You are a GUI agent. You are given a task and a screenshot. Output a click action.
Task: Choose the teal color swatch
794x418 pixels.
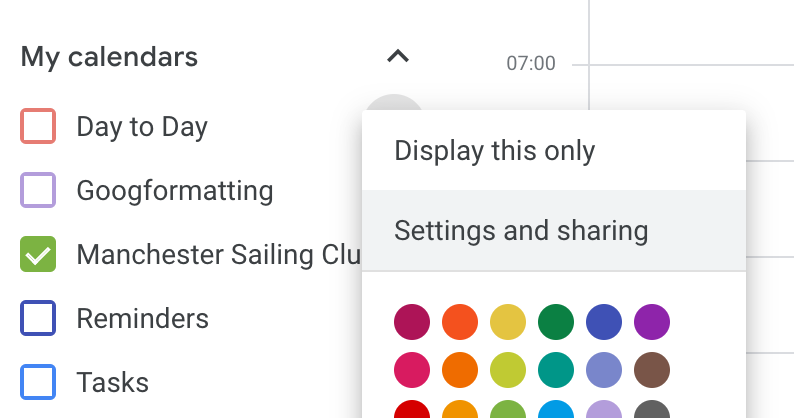tap(556, 370)
